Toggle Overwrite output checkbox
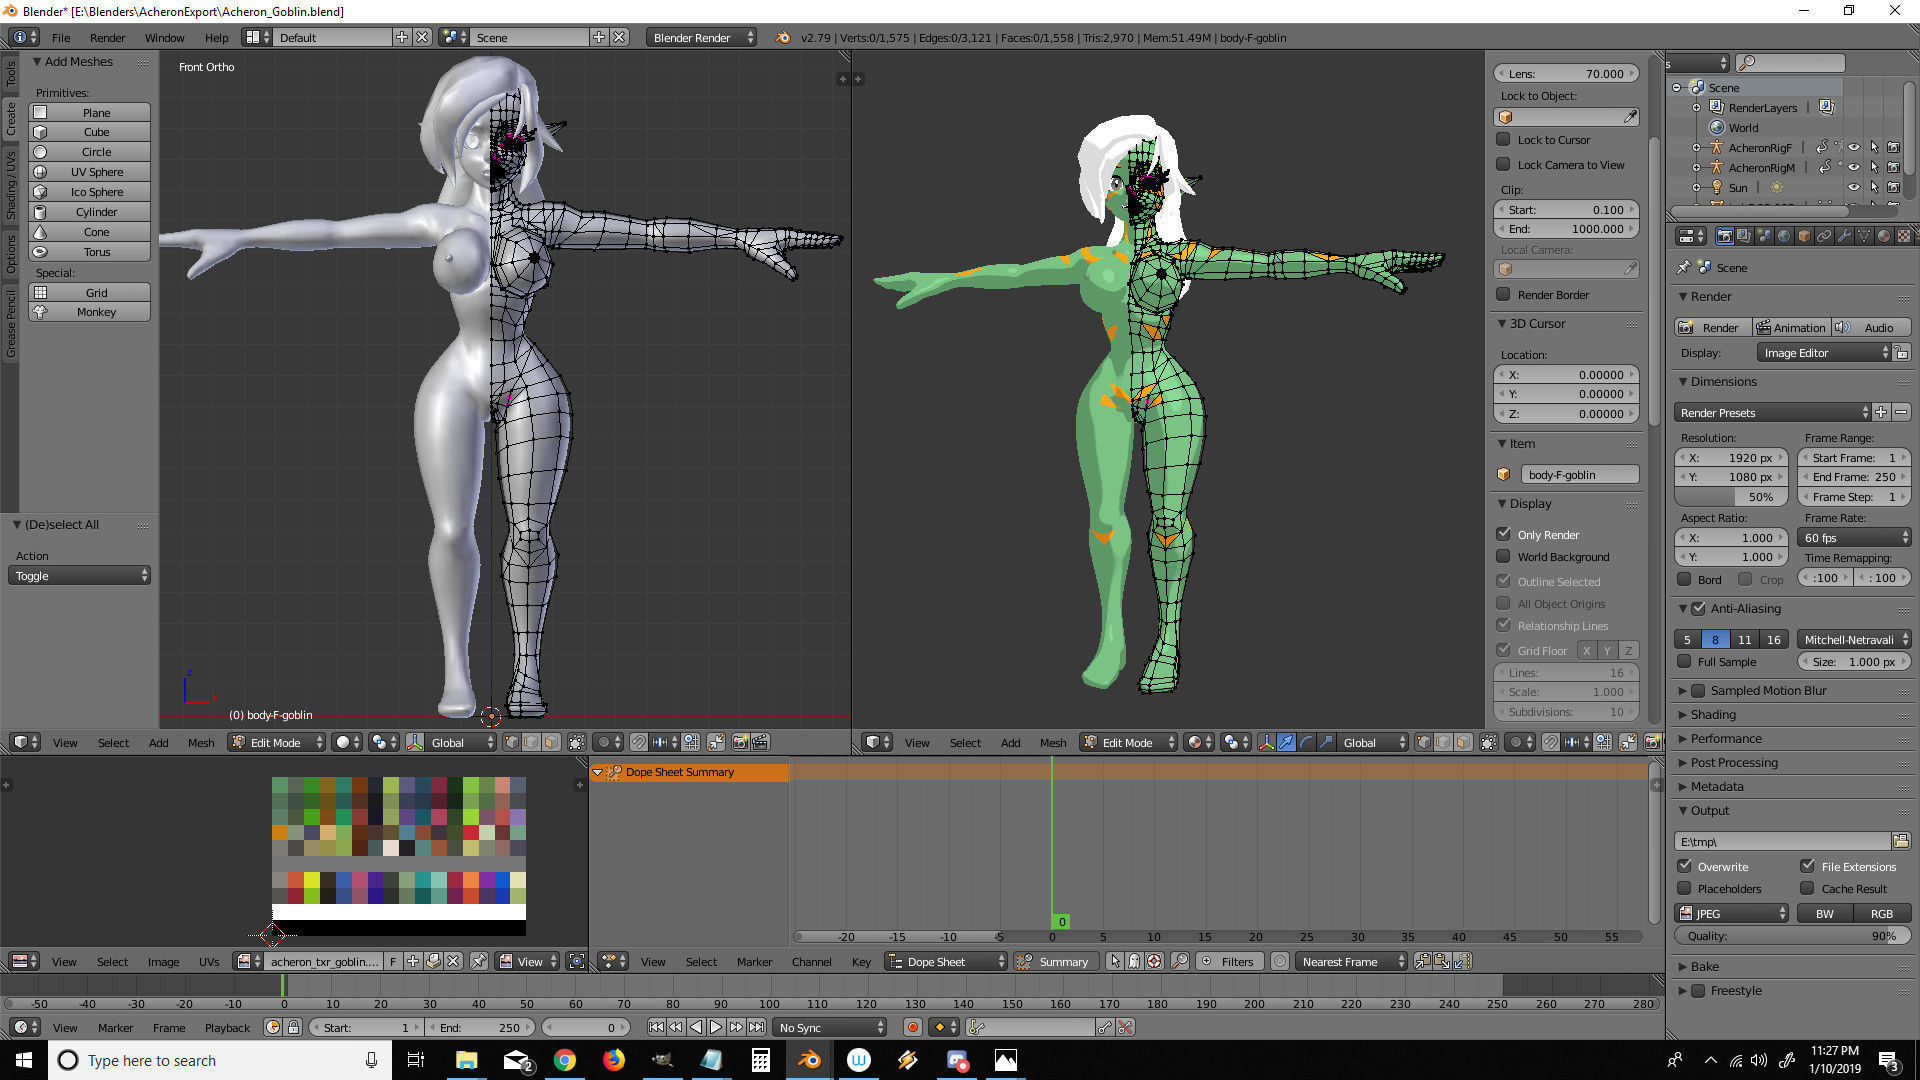This screenshot has width=1920, height=1080. point(1685,866)
